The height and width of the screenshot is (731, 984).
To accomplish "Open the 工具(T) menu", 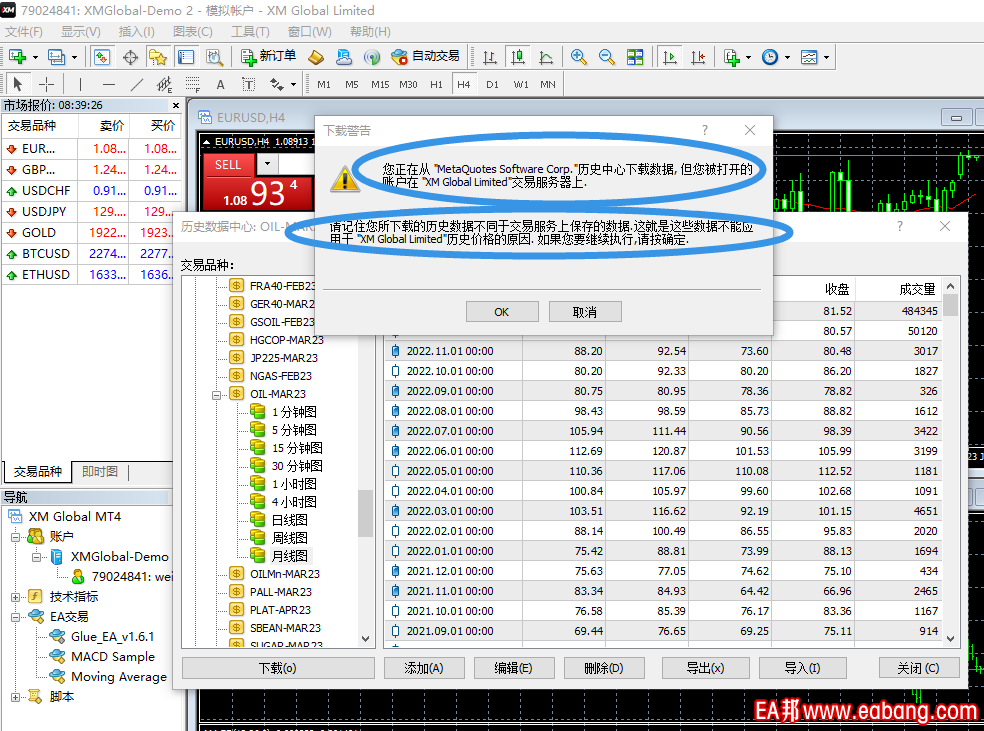I will click(250, 31).
